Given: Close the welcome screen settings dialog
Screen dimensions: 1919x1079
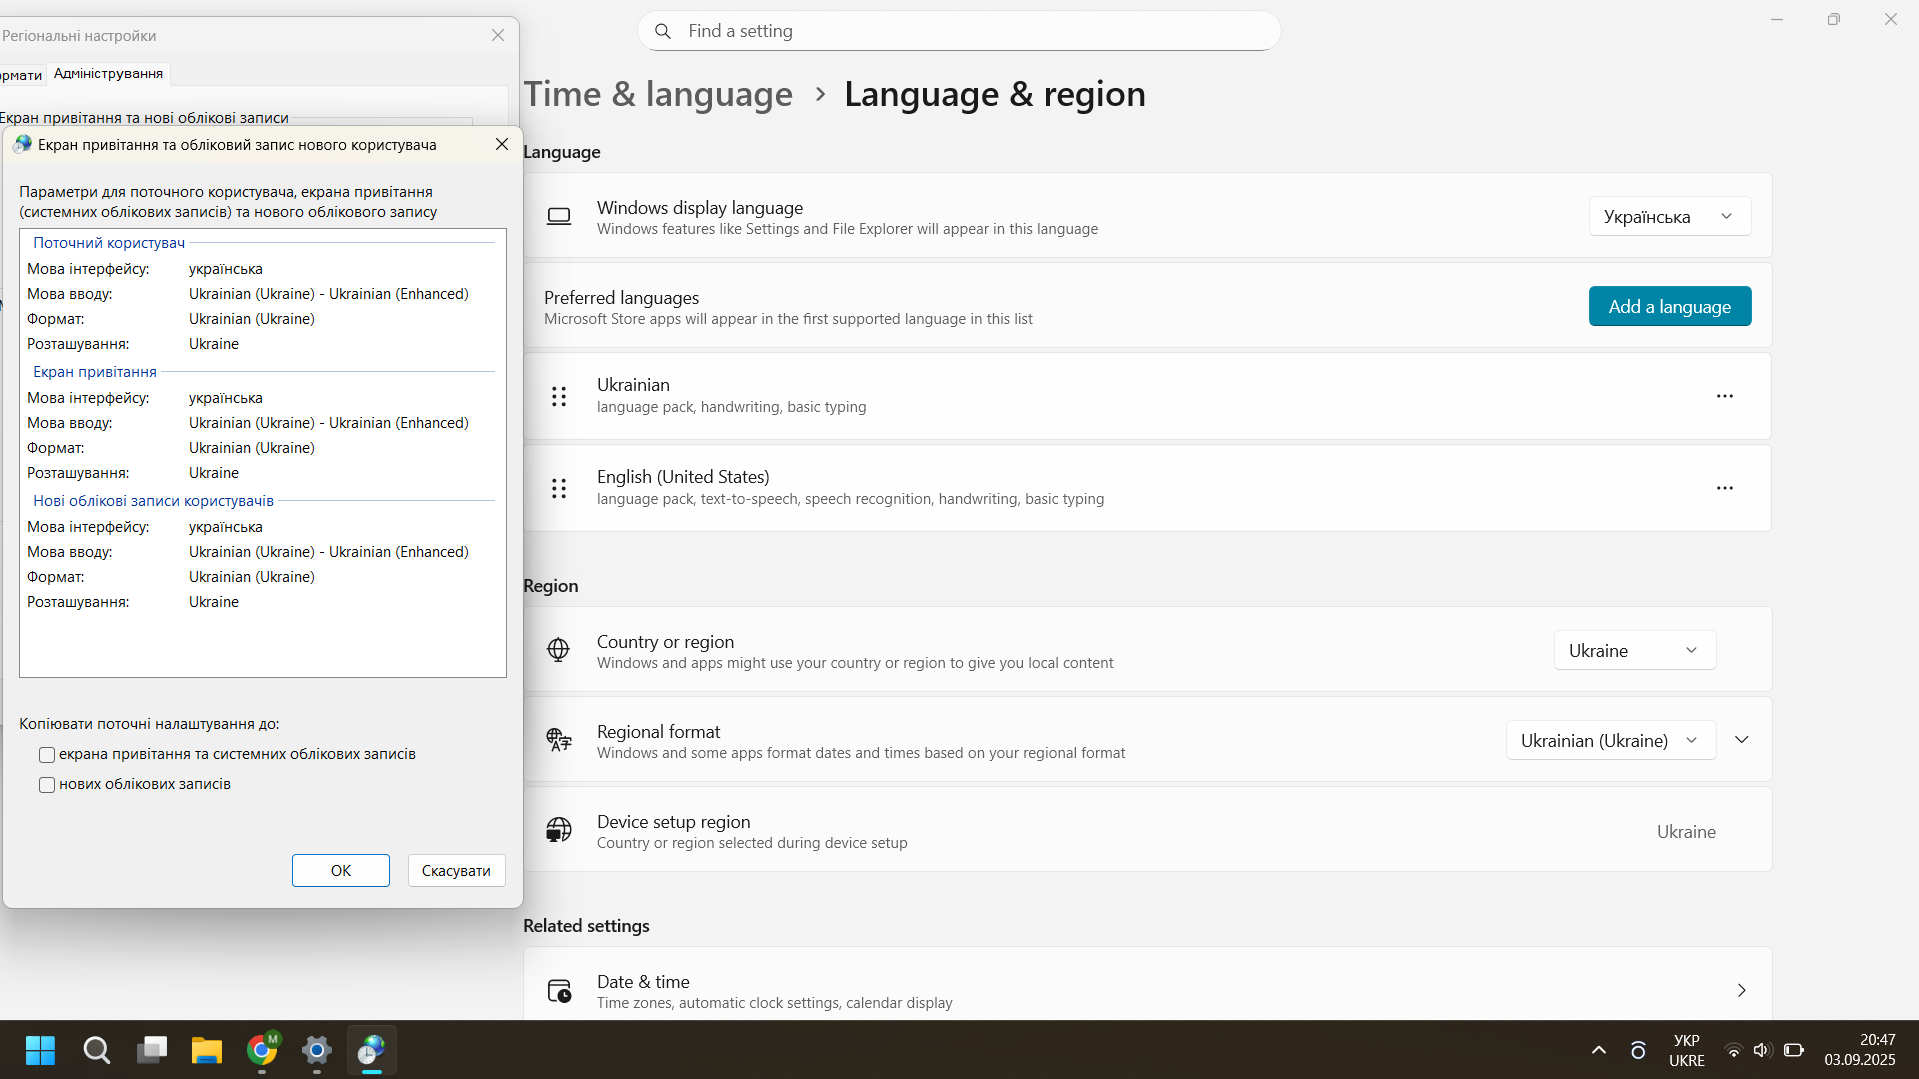Looking at the screenshot, I should pos(502,145).
